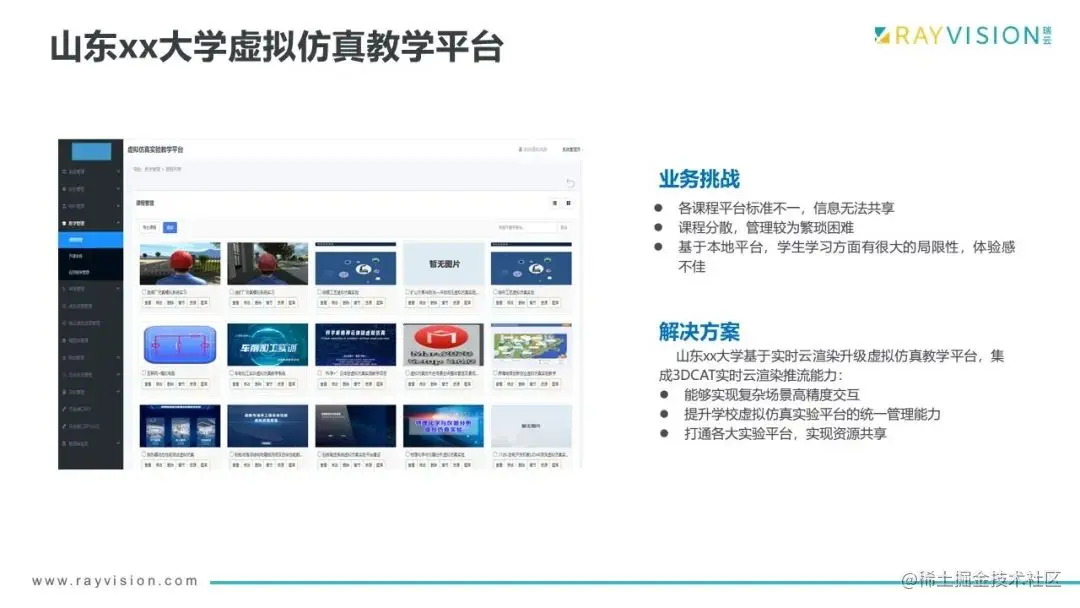This screenshot has width=1080, height=608.
Task: Switch to the all-courses filter tab
Action: [169, 228]
